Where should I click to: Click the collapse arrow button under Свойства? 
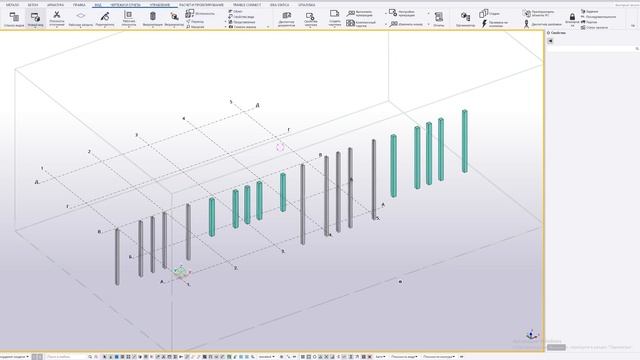pos(550,41)
